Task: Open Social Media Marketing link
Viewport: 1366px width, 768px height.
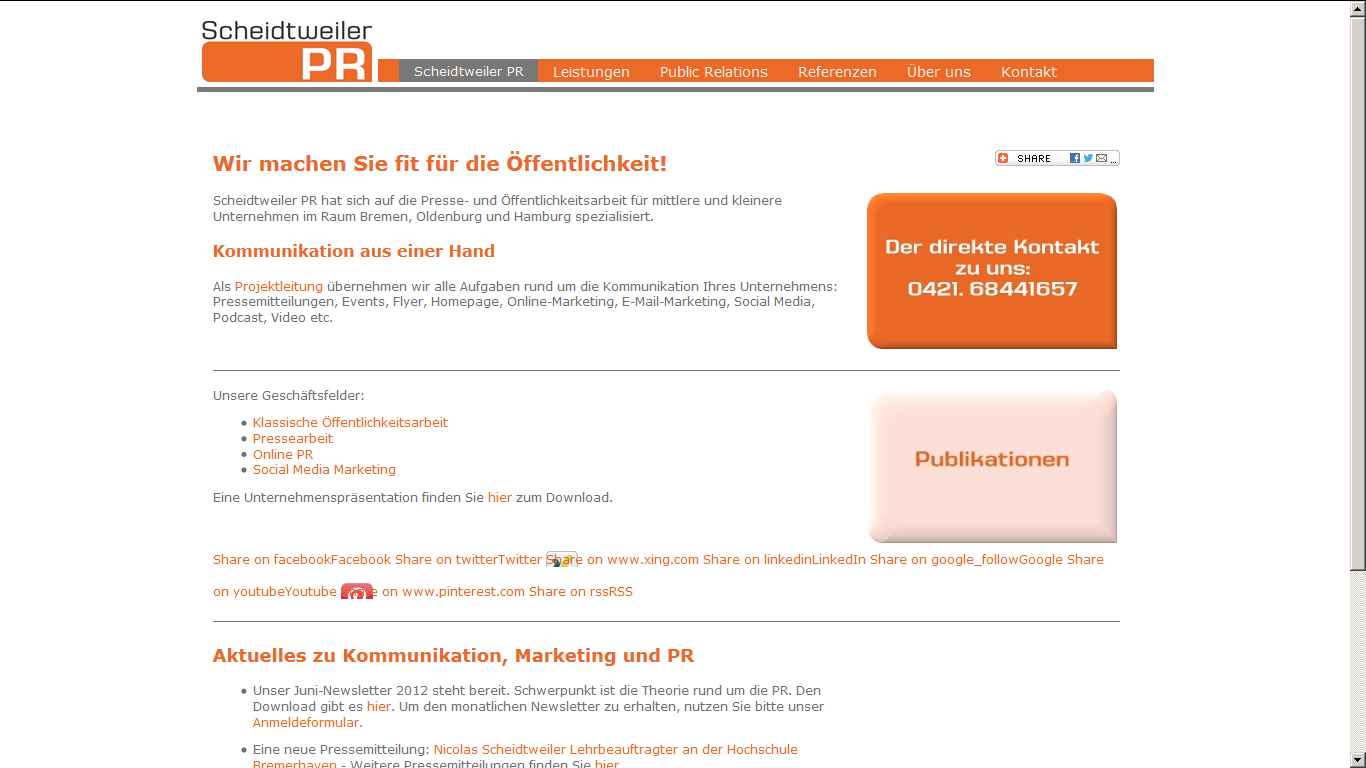Action: pos(324,470)
